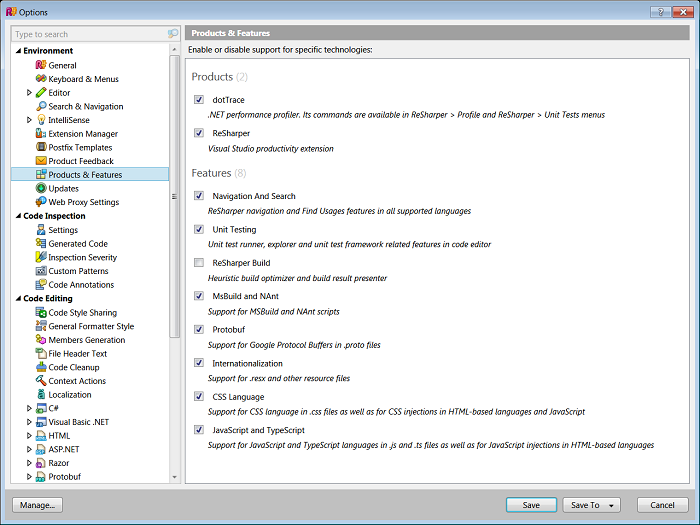This screenshot has height=525, width=700.
Task: Click the Keyboard & Menus icon
Action: pyautogui.click(x=41, y=79)
